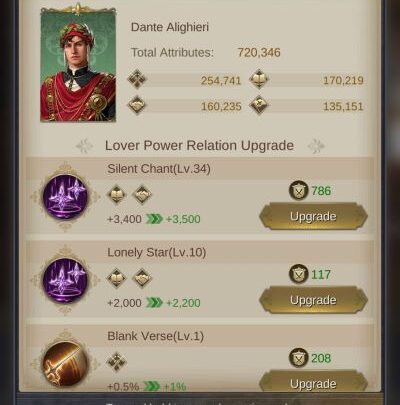Tap Dante Alighieri's portrait card
Screen dimensions: 400x405
(x=78, y=67)
